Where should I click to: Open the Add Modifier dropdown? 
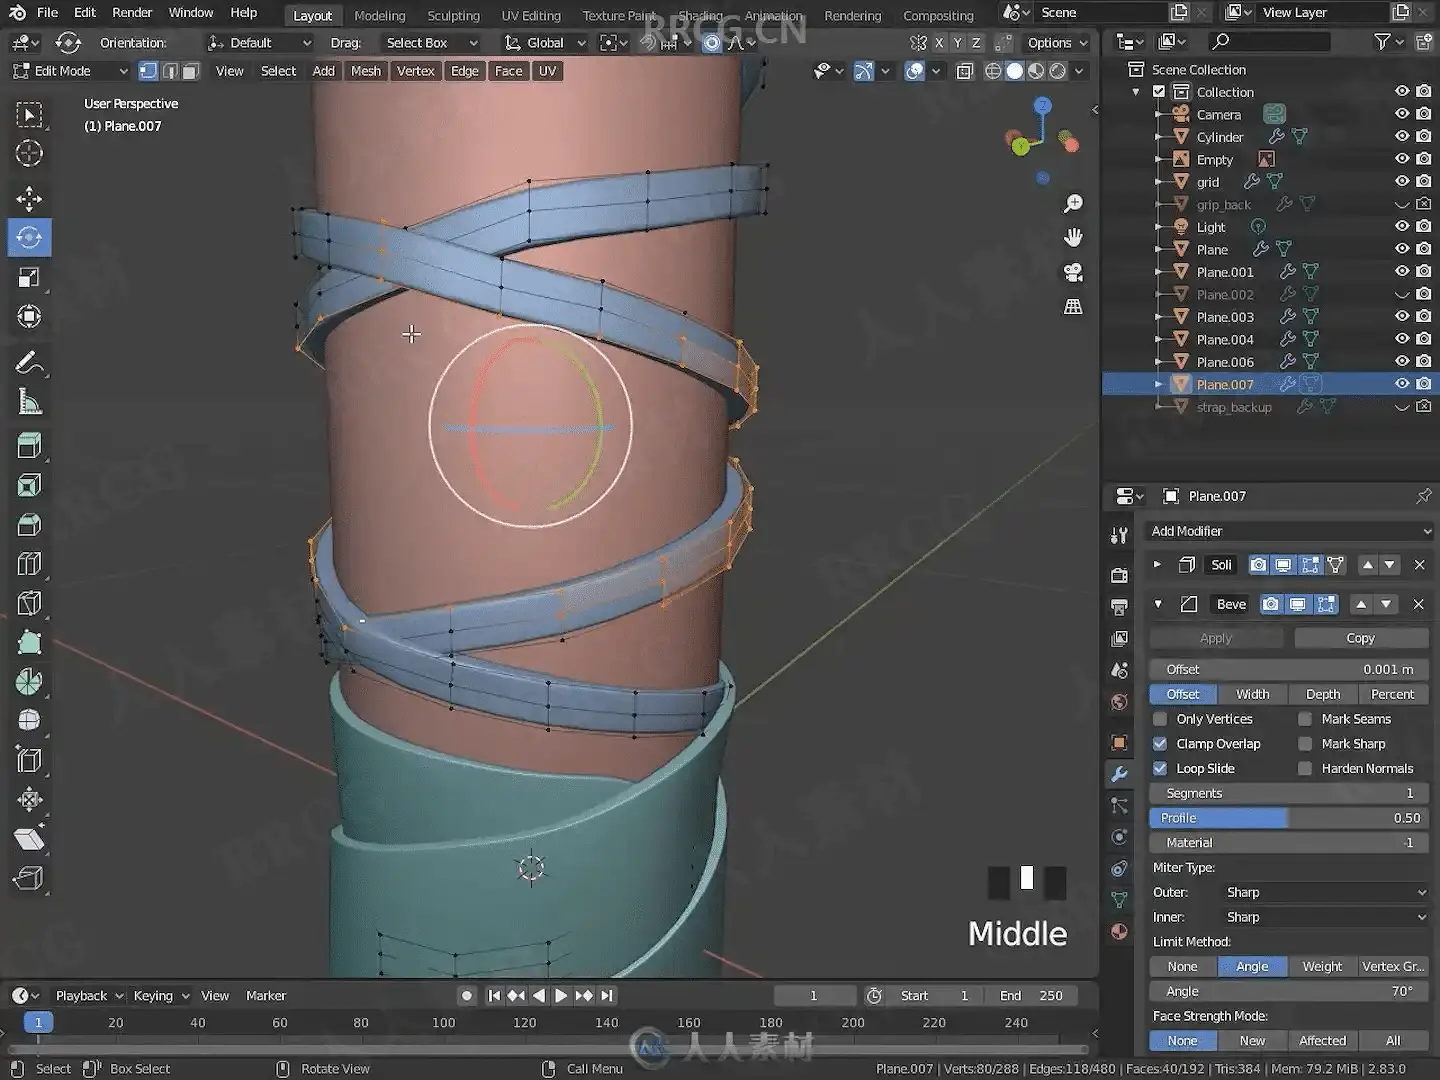1289,531
